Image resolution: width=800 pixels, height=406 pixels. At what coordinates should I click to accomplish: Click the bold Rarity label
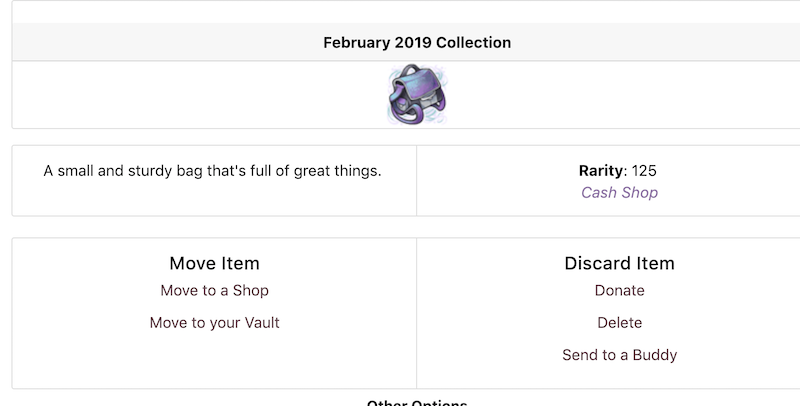600,171
